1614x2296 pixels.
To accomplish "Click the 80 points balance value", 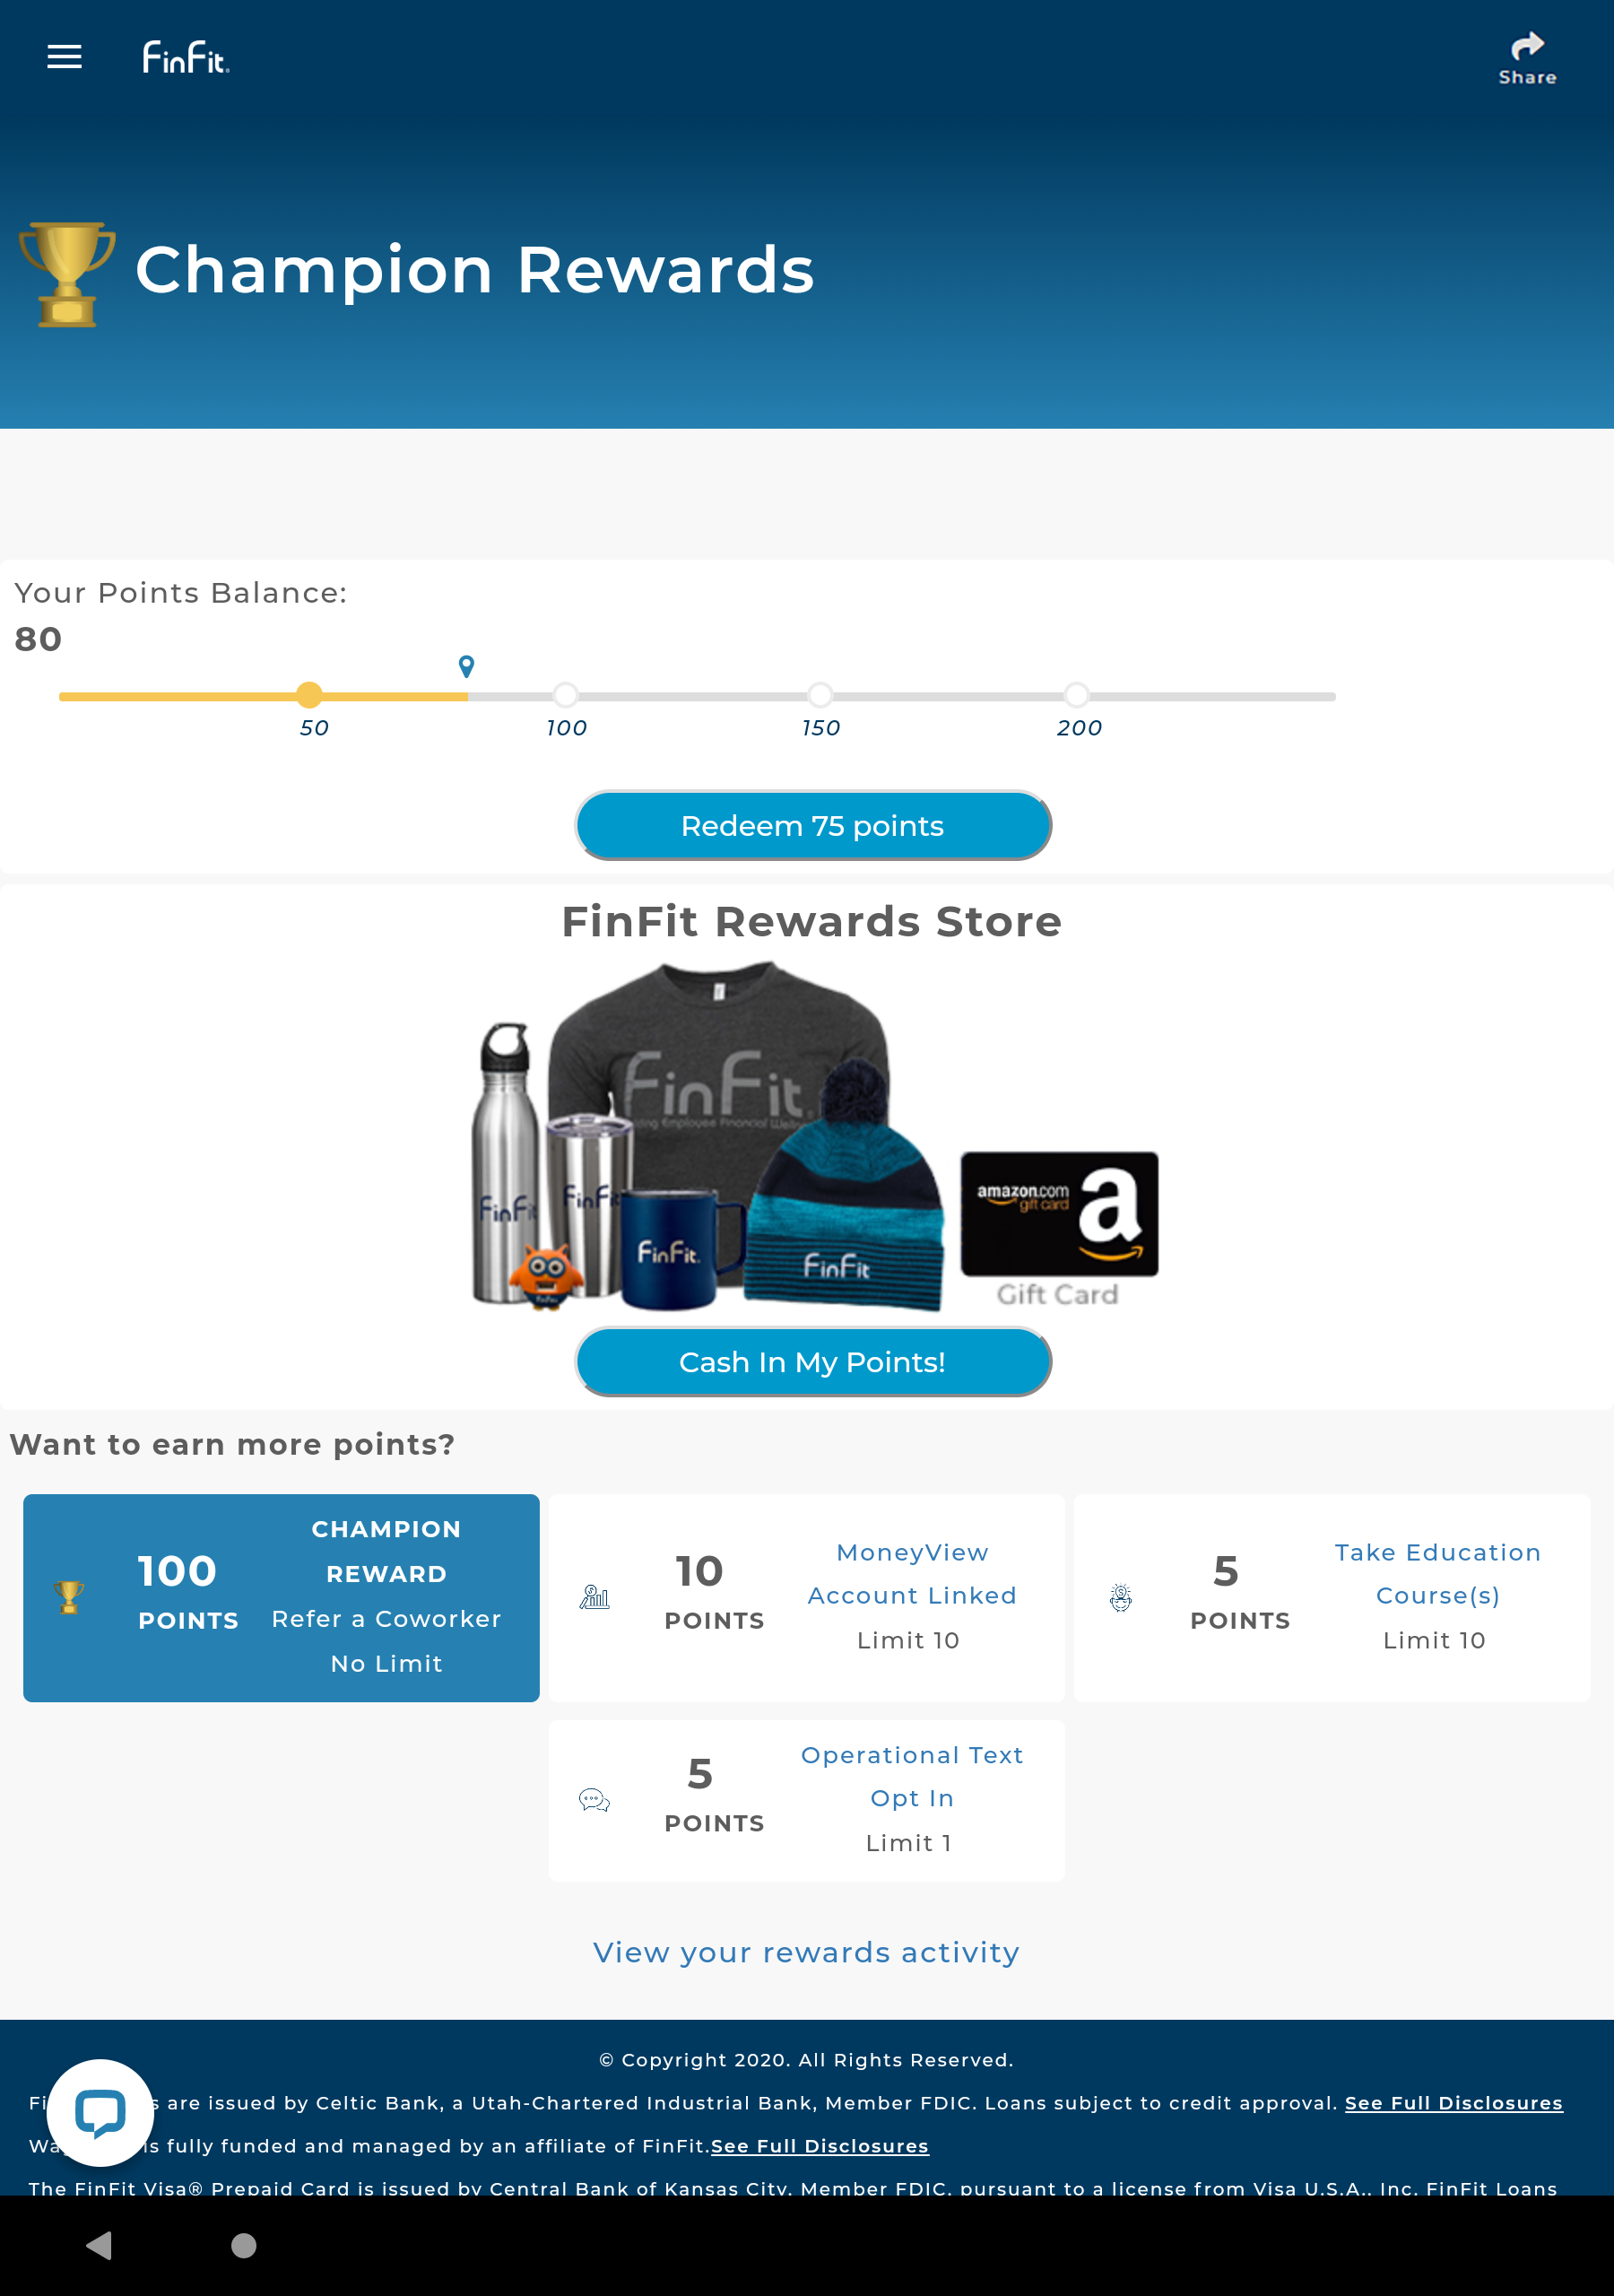I will (38, 639).
